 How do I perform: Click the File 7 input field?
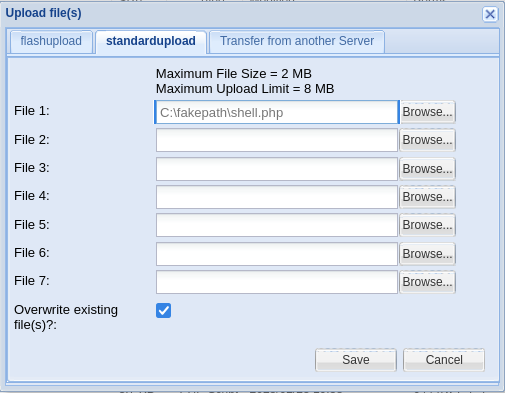click(277, 282)
